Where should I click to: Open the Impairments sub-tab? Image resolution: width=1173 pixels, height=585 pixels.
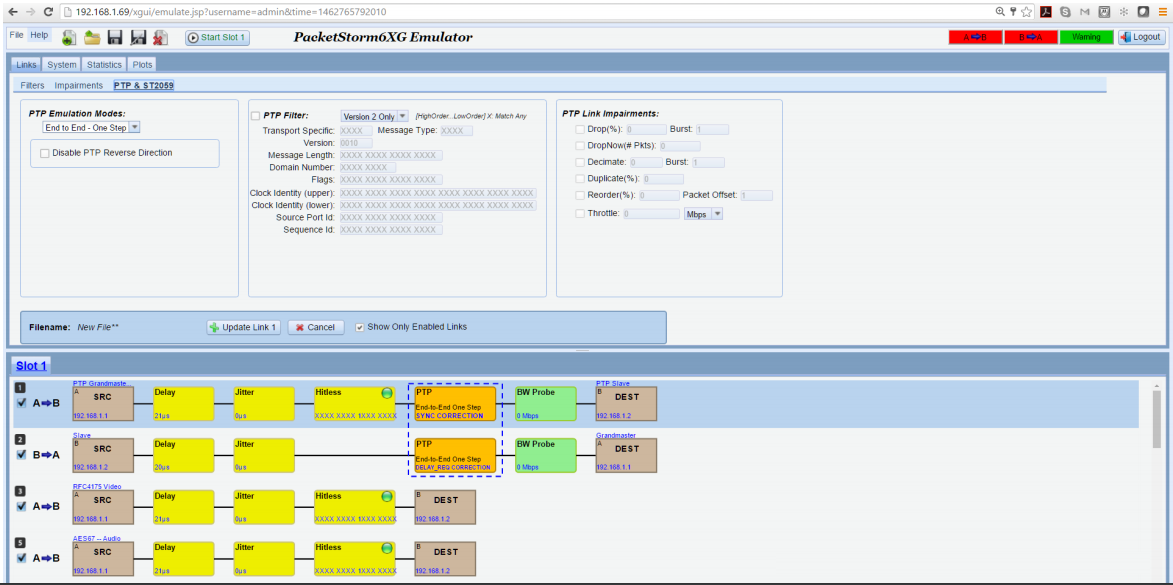point(79,85)
